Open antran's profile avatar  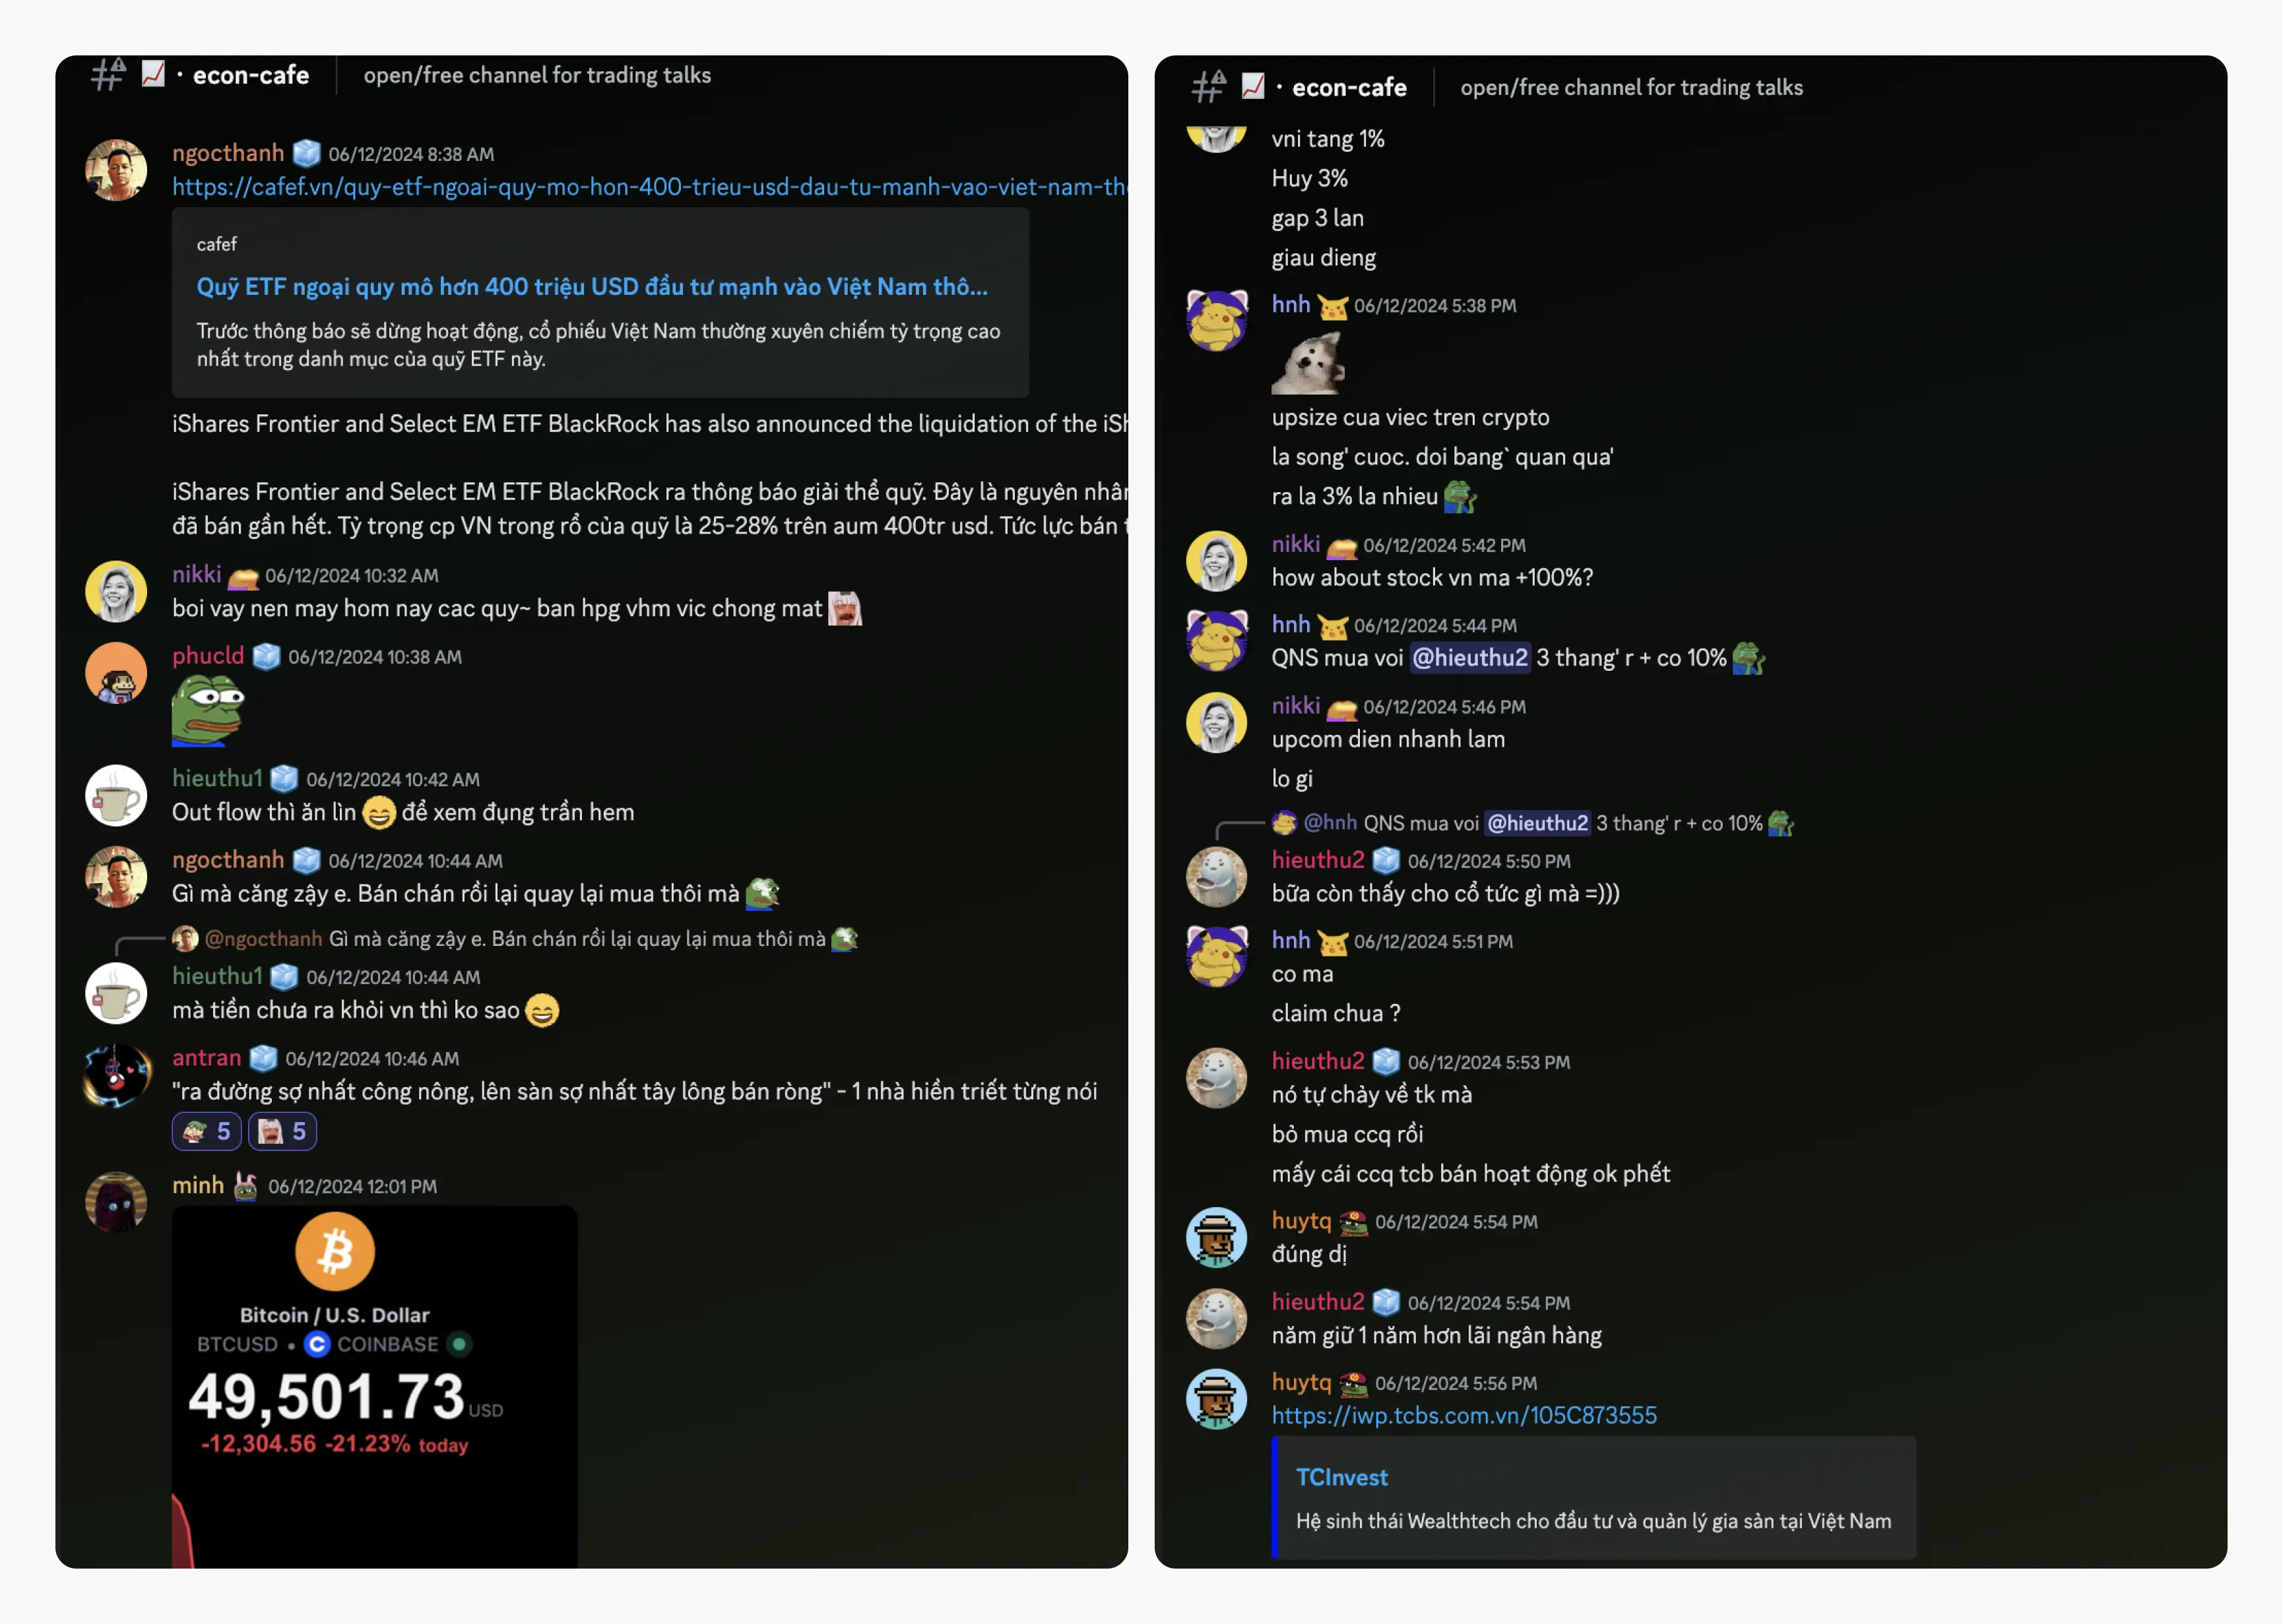coord(116,1075)
